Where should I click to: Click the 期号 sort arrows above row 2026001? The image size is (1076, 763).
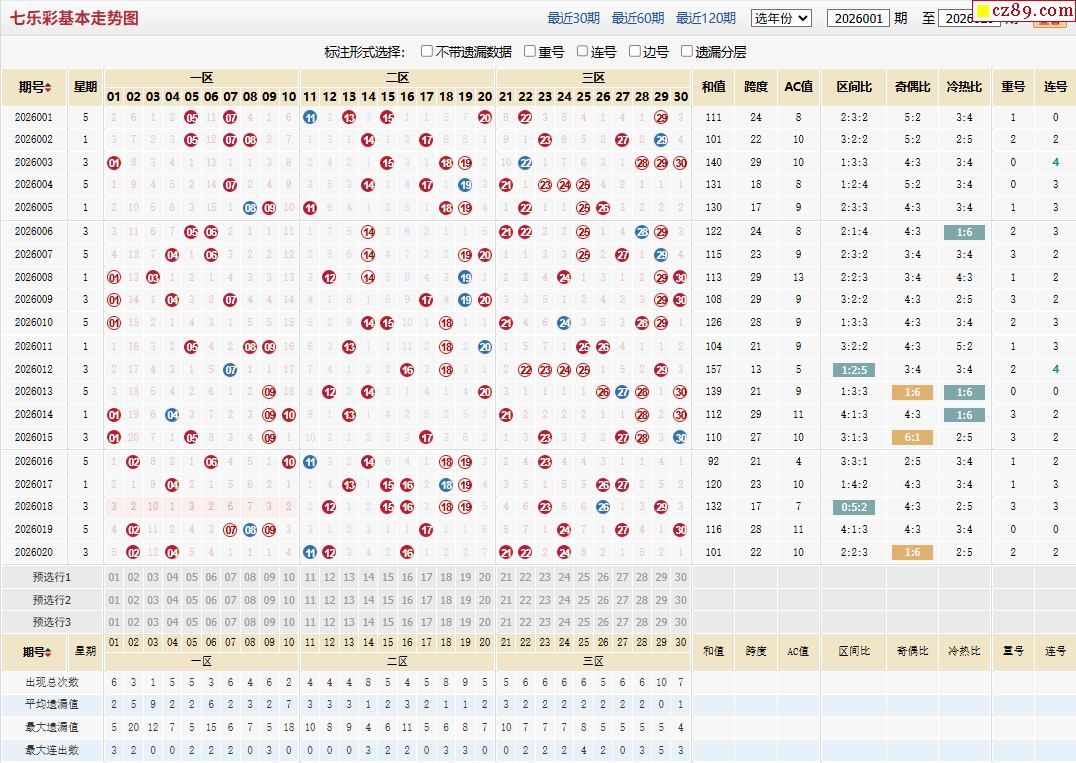[48, 87]
